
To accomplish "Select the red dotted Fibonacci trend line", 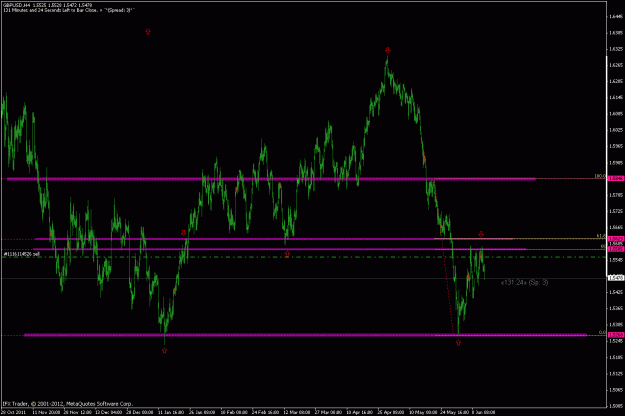I will [444, 257].
